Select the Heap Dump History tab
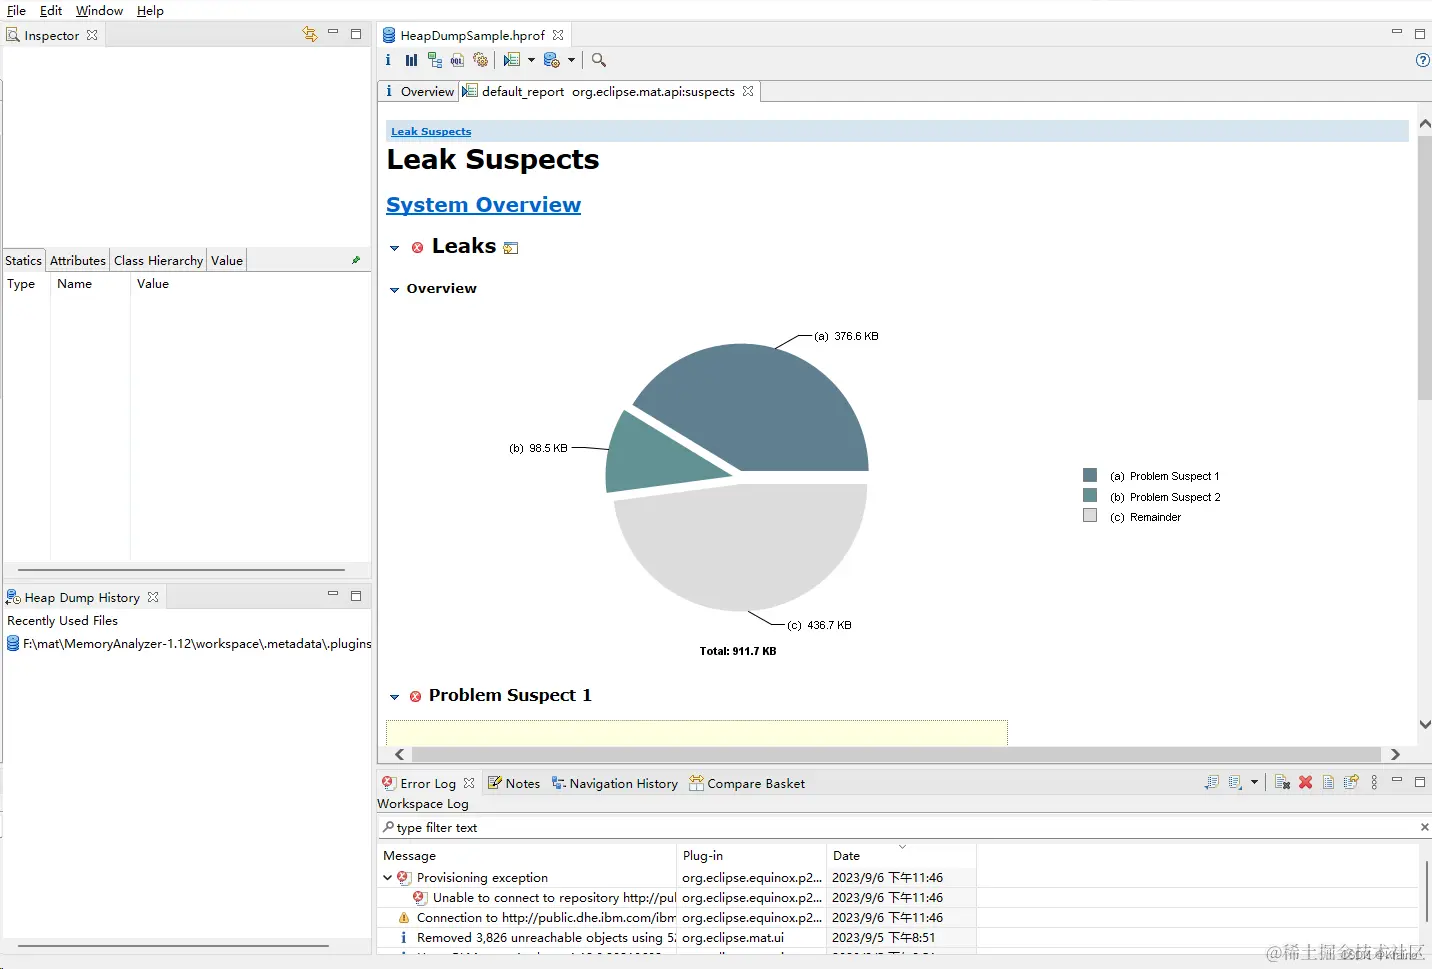The image size is (1432, 969). pos(82,597)
